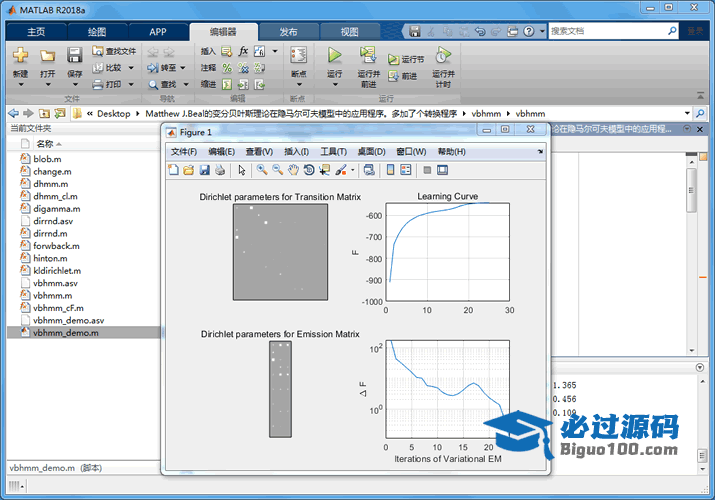This screenshot has width=715, height=500.
Task: Click the 查找文件 (Find Files) button
Action: point(114,51)
